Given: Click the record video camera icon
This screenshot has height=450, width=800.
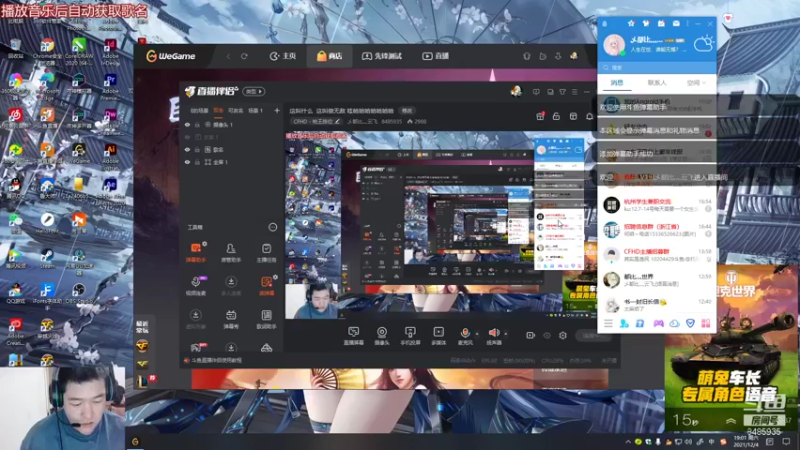Looking at the screenshot, I should pyautogui.click(x=531, y=335).
